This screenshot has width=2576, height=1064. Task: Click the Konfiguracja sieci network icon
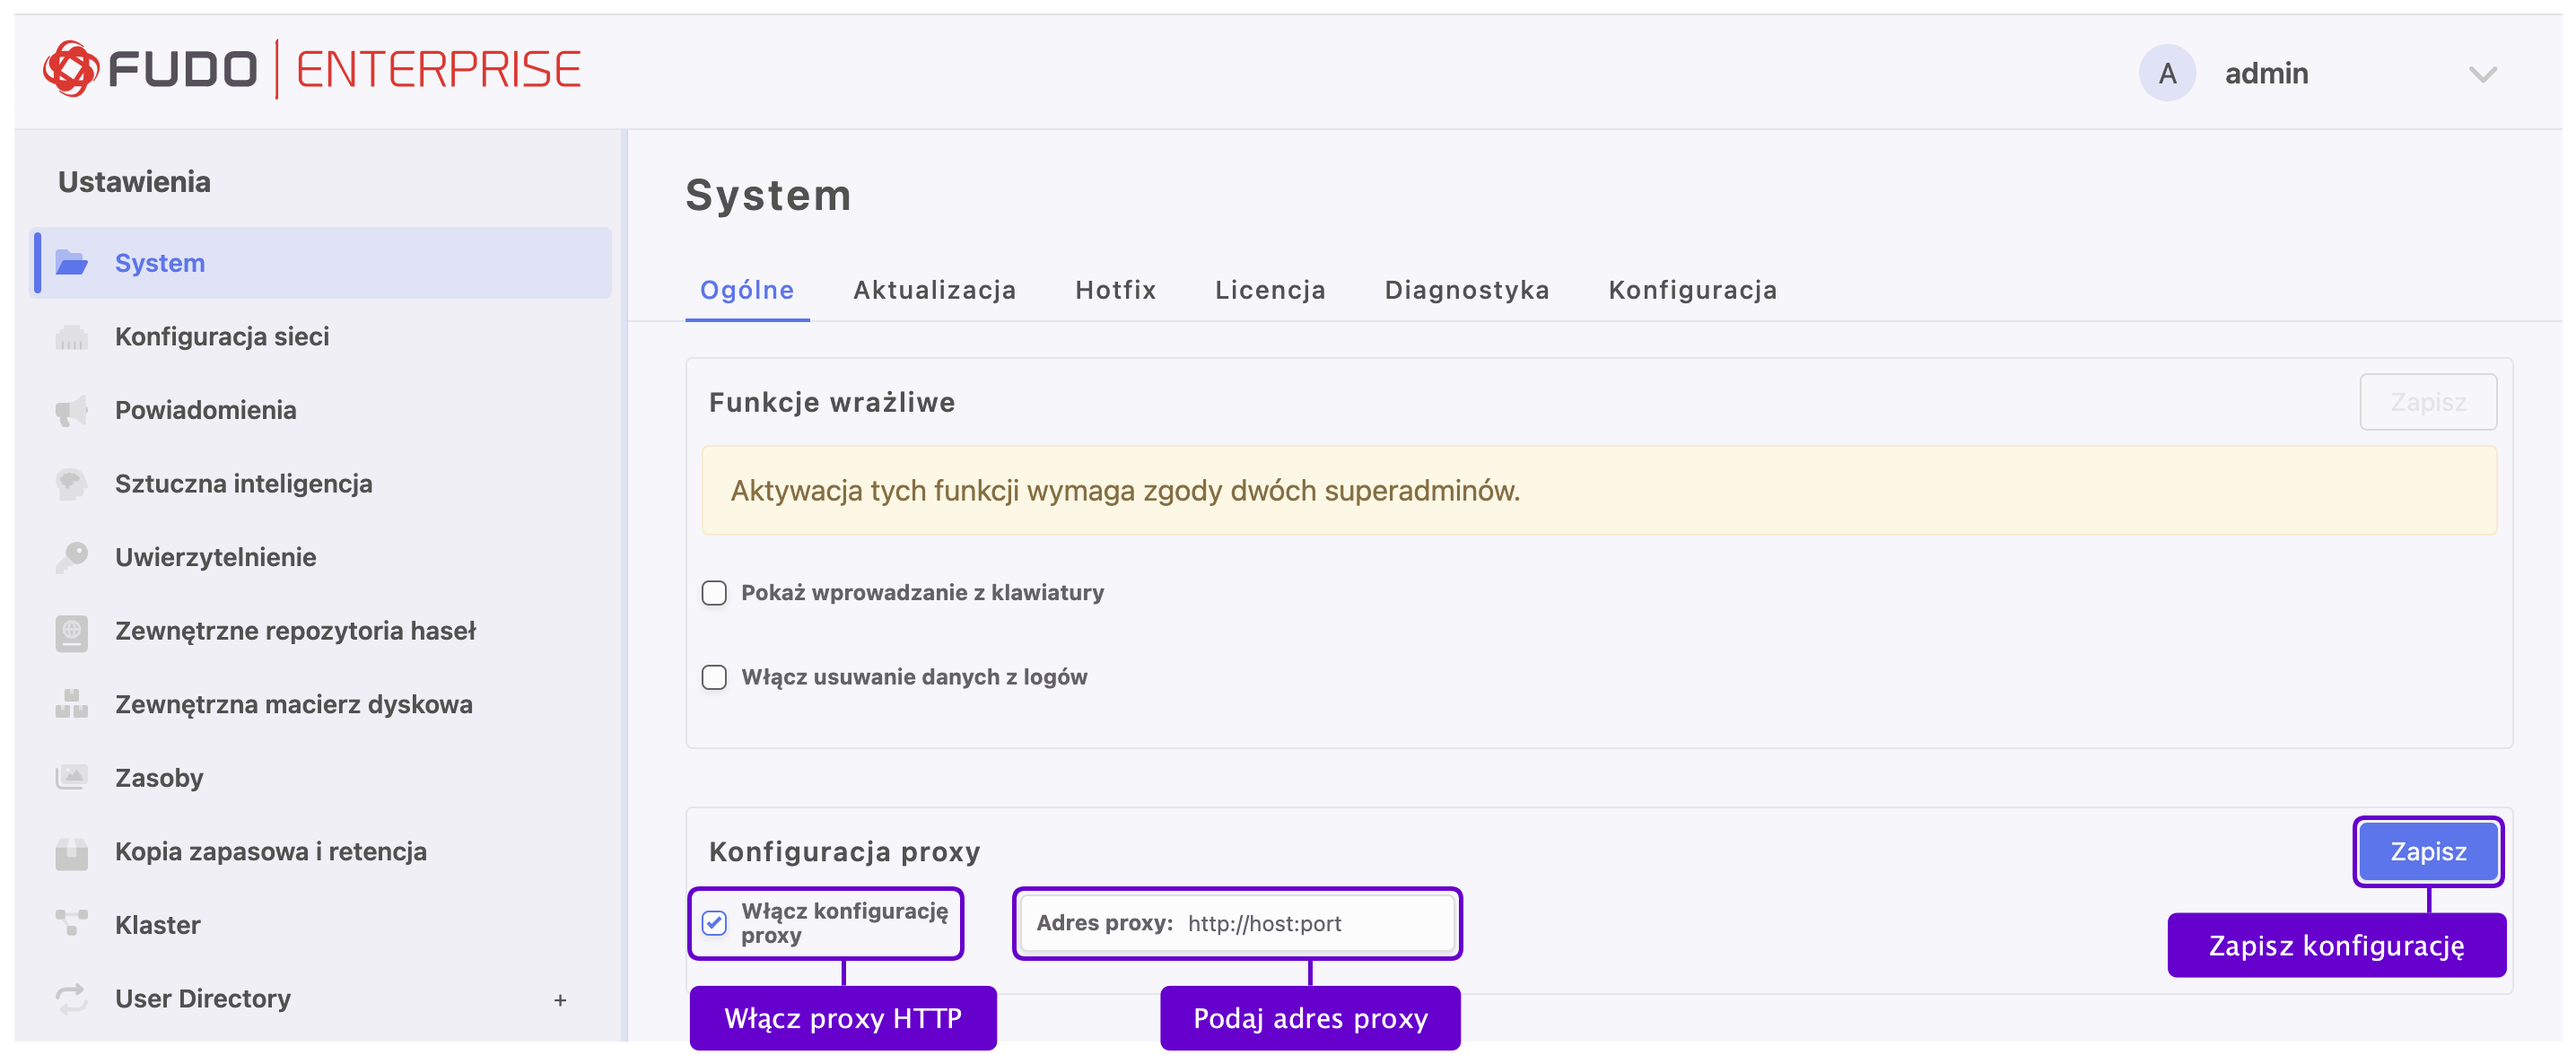[71, 337]
